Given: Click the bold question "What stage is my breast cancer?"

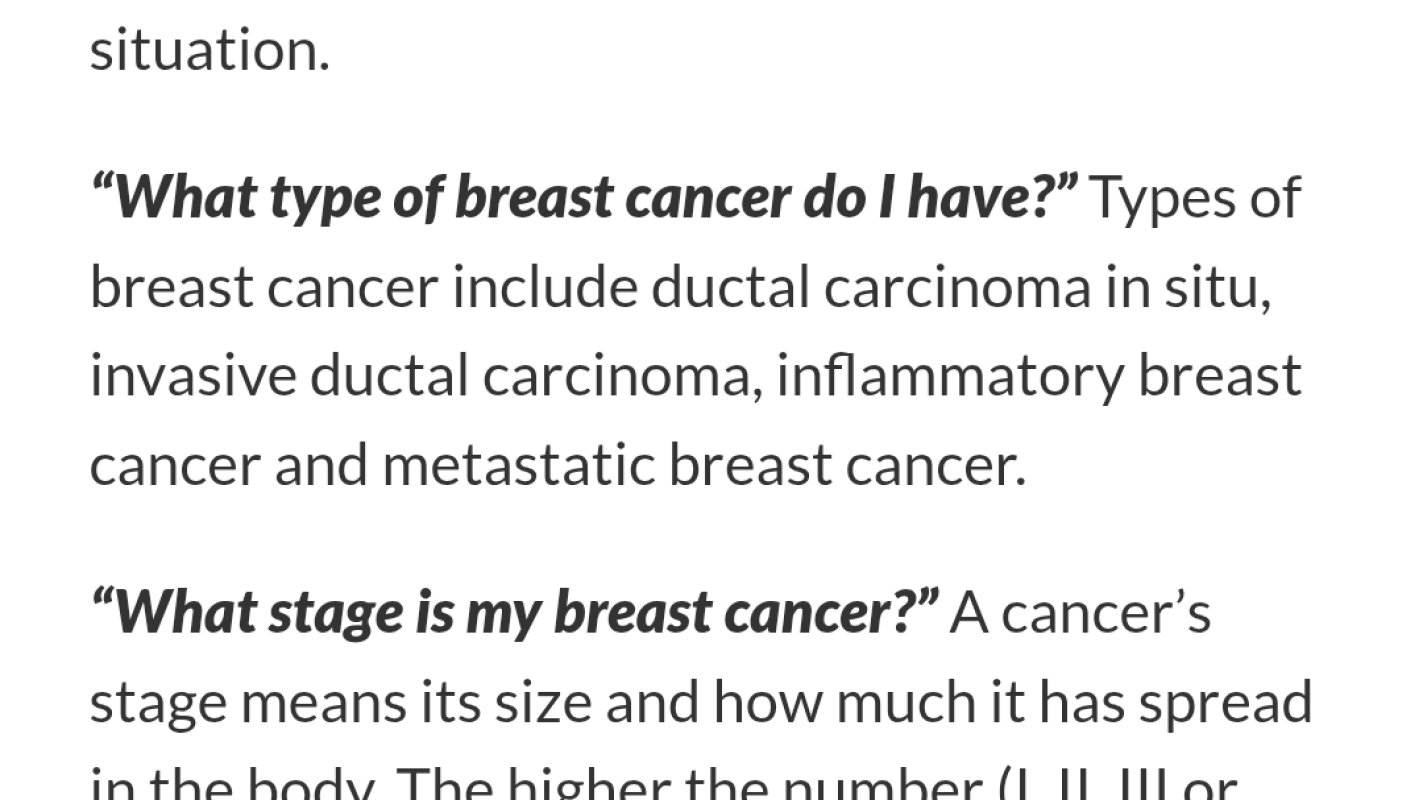Looking at the screenshot, I should (x=515, y=612).
